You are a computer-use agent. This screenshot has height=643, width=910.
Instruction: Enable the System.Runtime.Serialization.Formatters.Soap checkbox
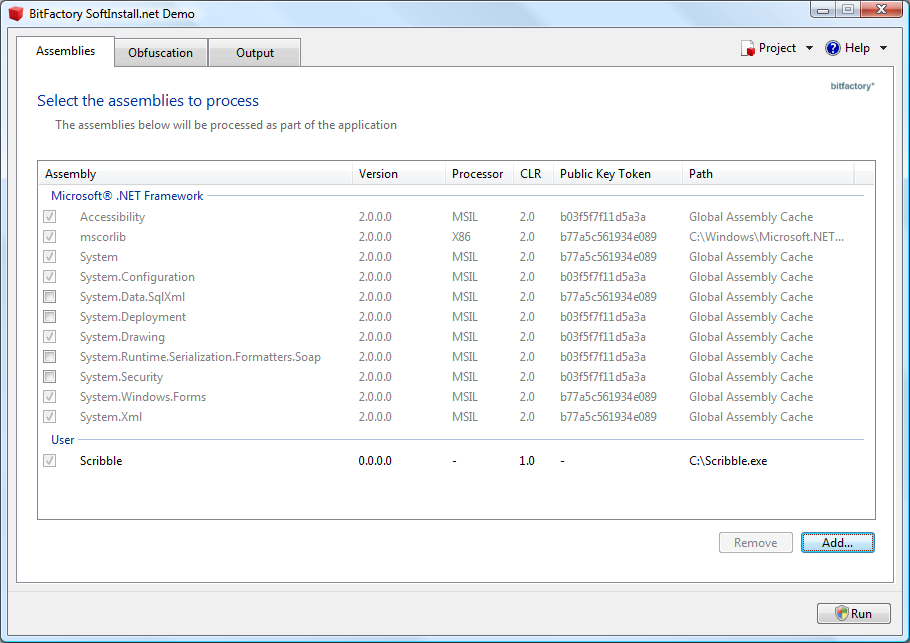tap(50, 357)
